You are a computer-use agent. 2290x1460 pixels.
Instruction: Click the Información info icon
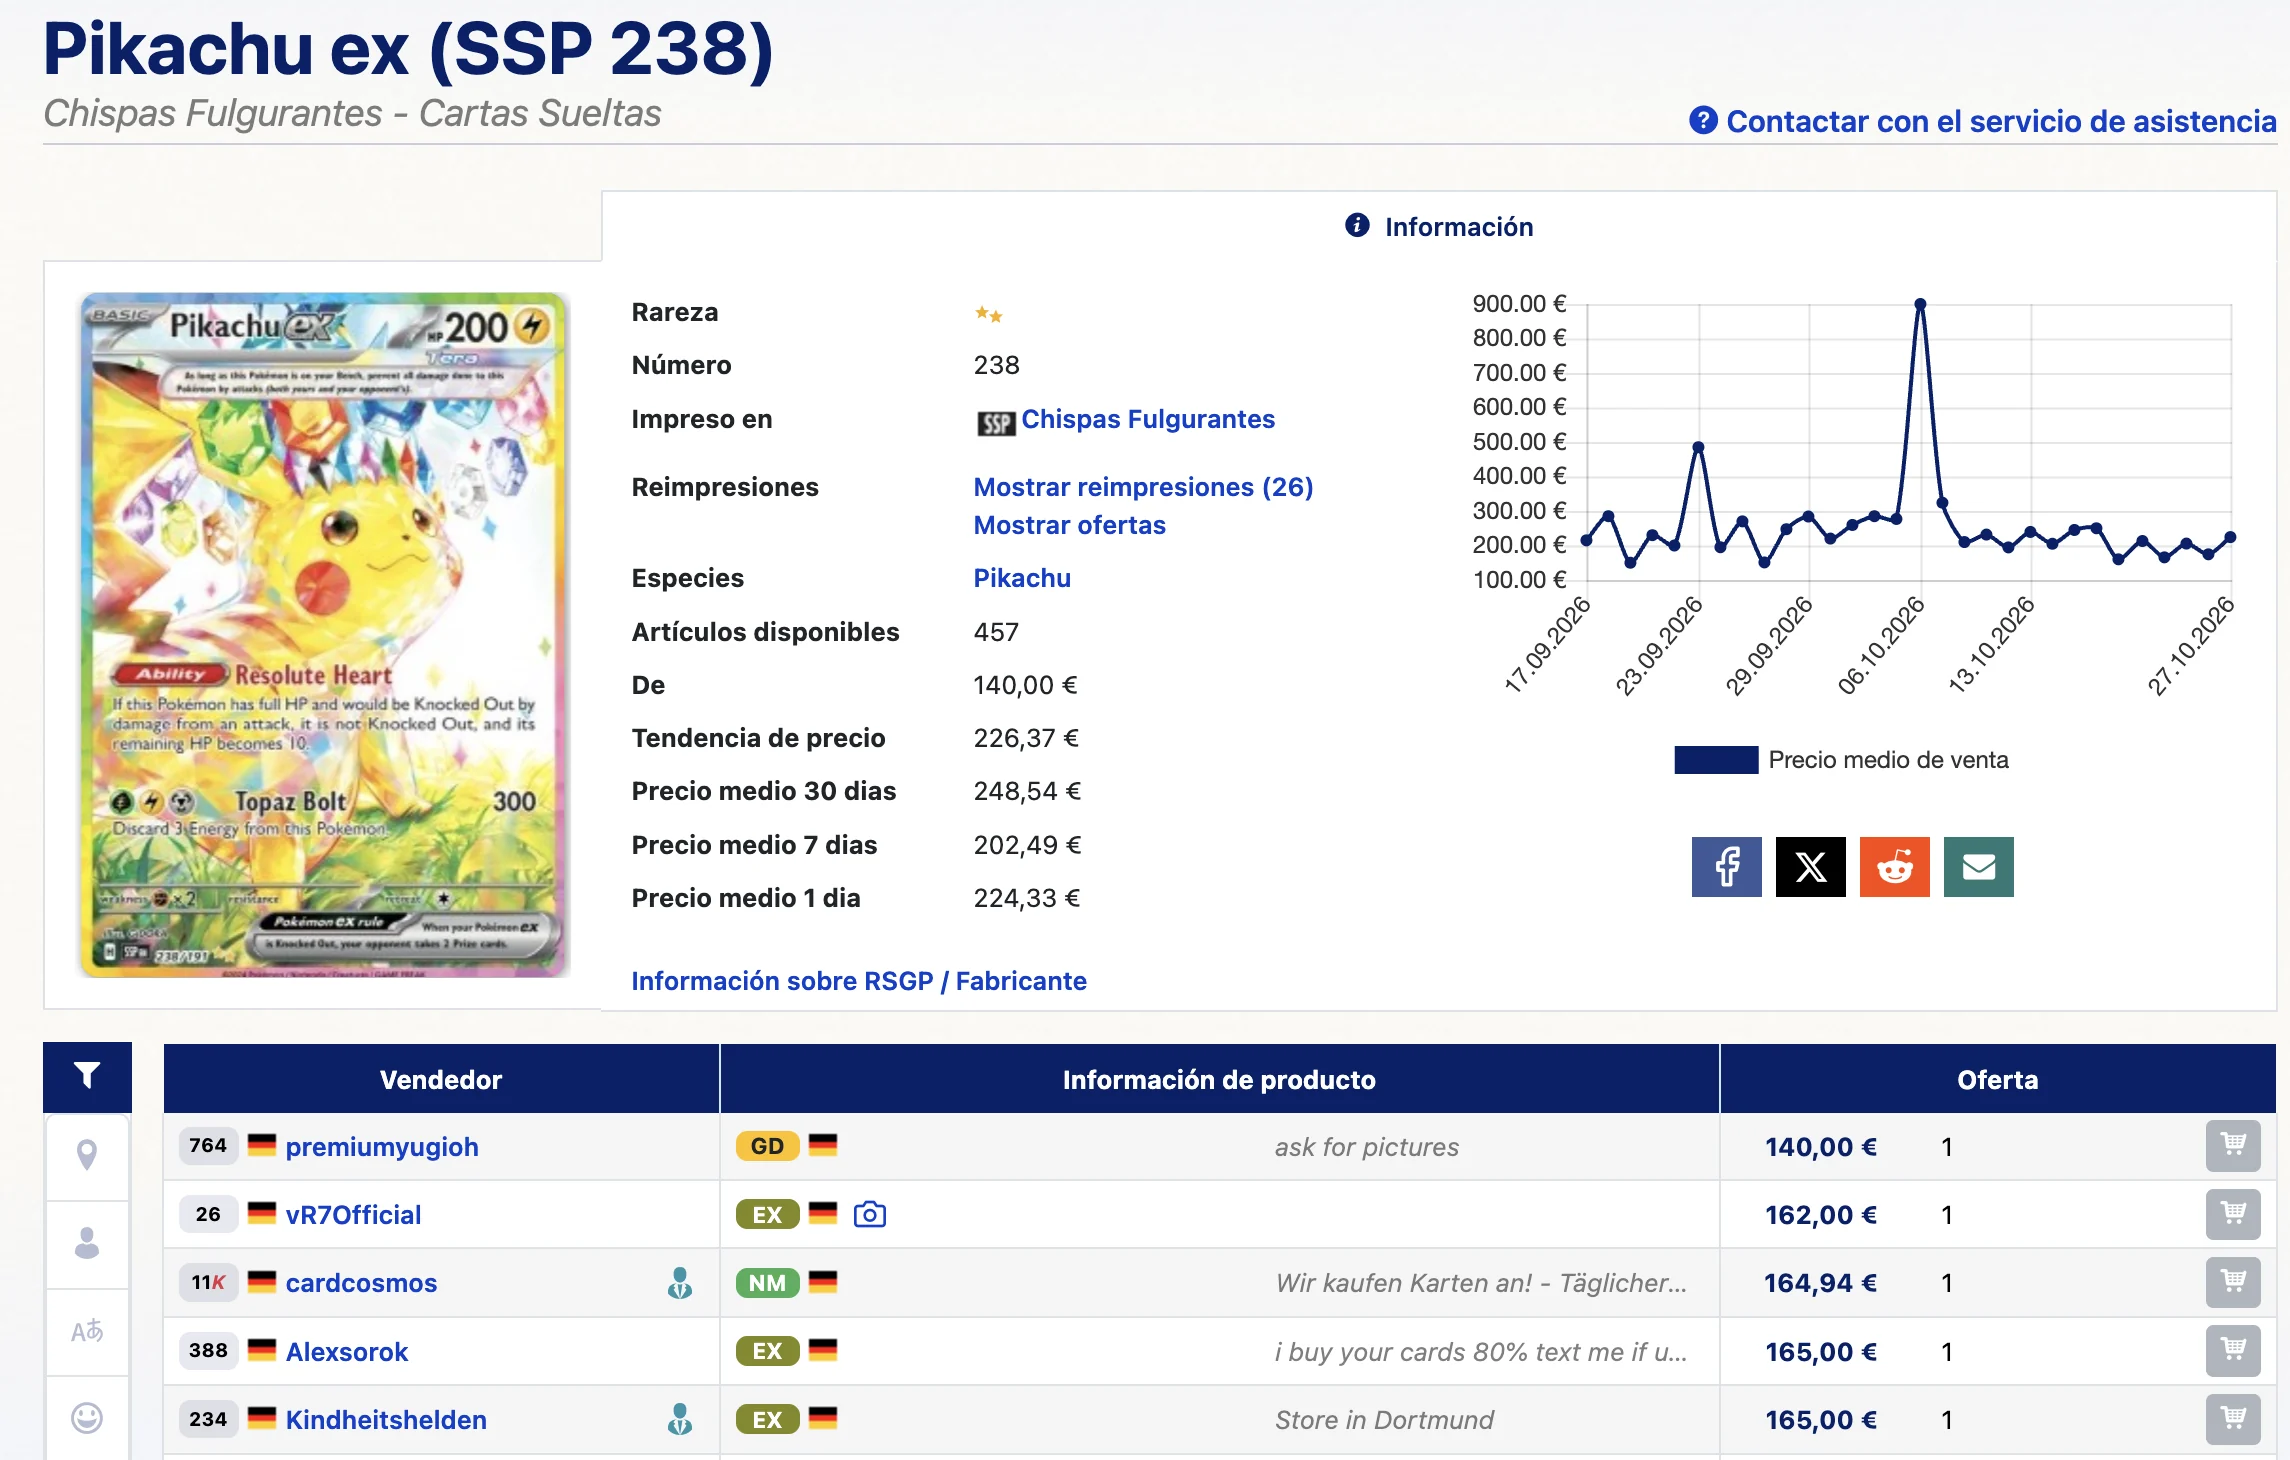point(1357,225)
